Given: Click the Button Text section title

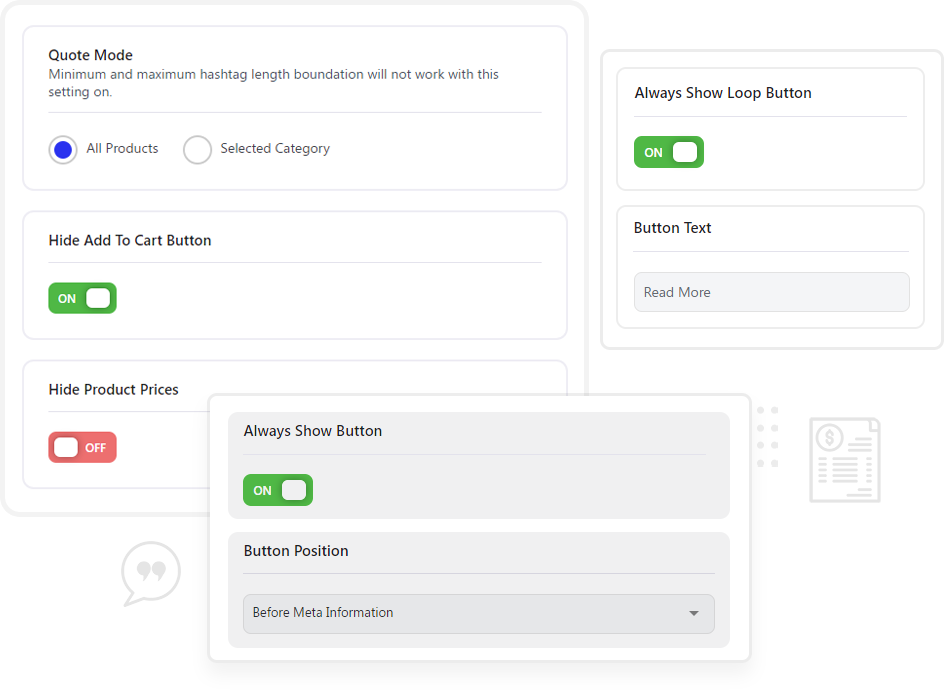Looking at the screenshot, I should 672,228.
